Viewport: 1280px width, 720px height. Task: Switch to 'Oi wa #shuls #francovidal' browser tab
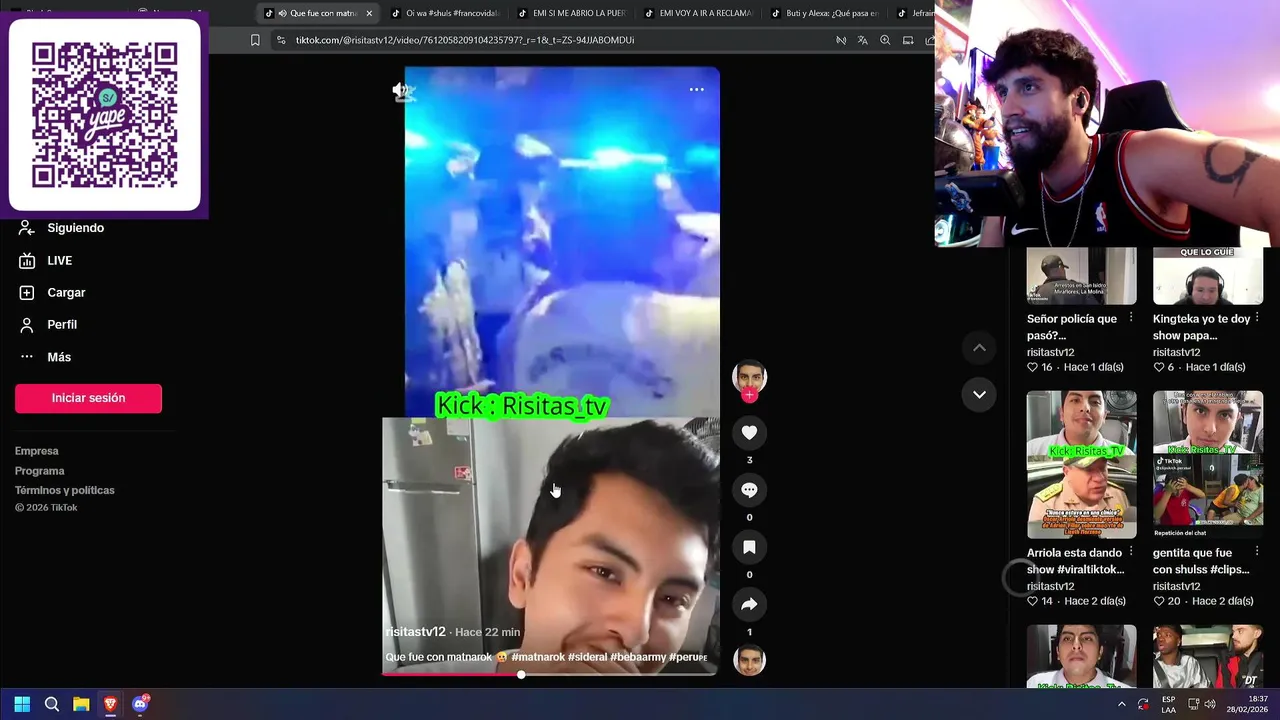pos(444,13)
